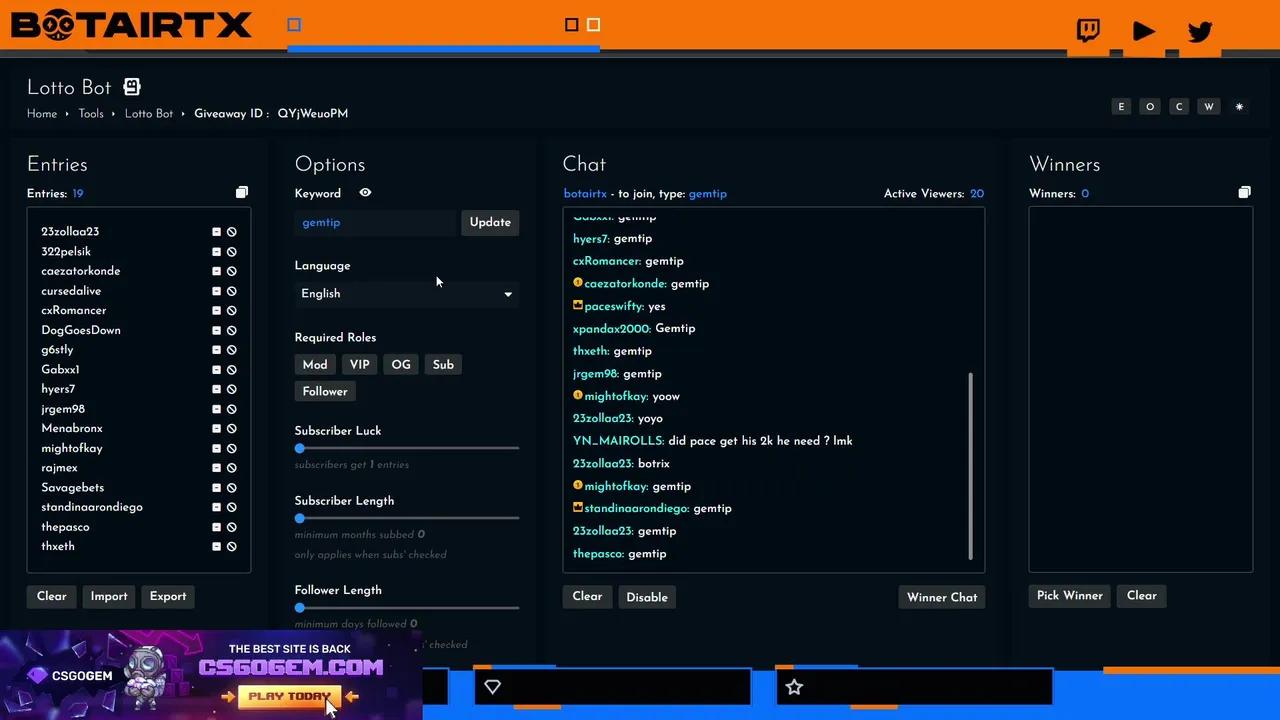Open the YouTube play icon in header
1280x720 pixels.
click(x=1144, y=31)
